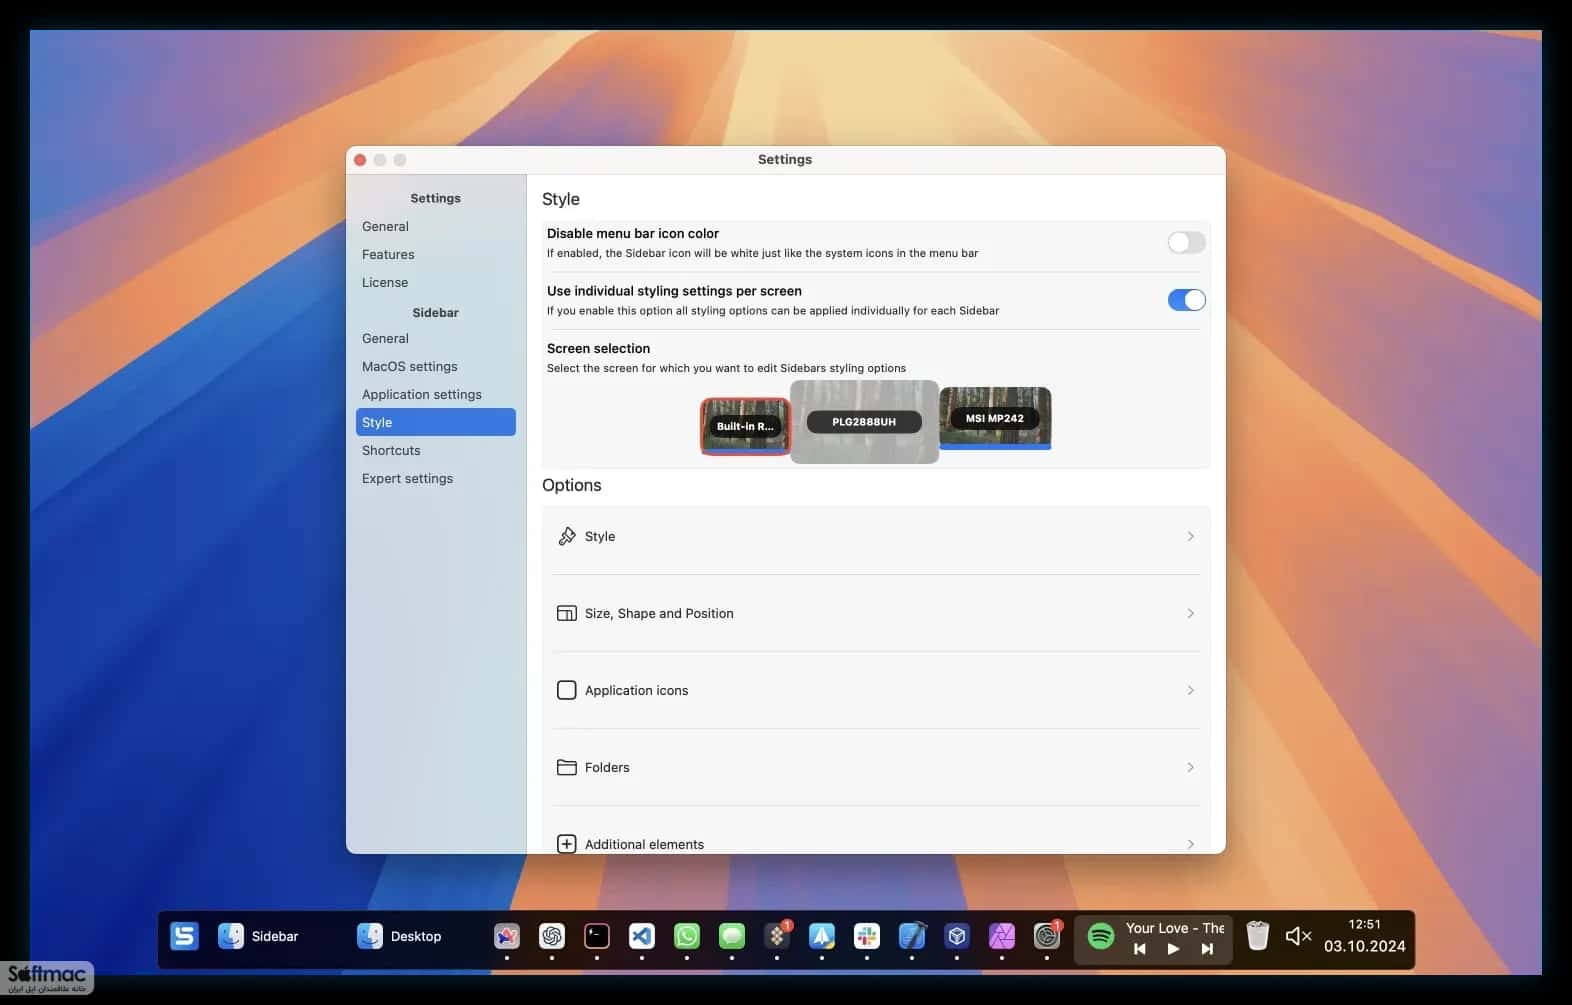The width and height of the screenshot is (1572, 1005).
Task: Open the cube app icon in dock
Action: click(x=957, y=936)
